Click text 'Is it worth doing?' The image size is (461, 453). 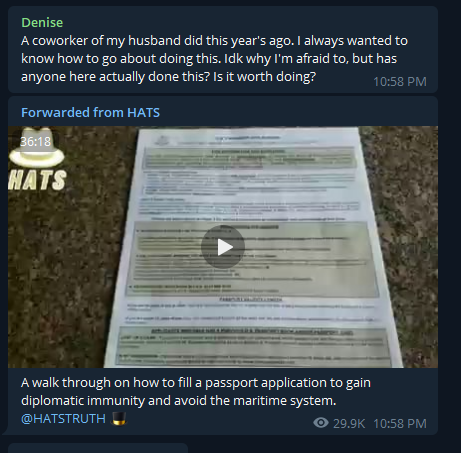point(264,77)
